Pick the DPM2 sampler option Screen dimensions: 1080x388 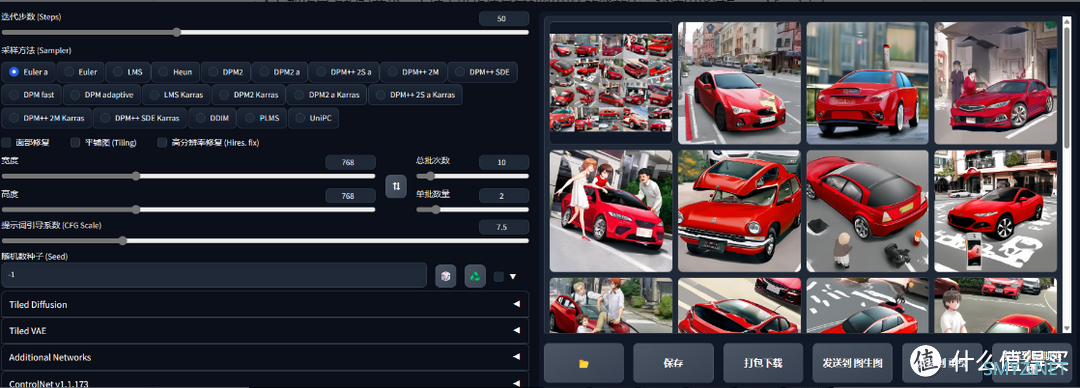[226, 72]
